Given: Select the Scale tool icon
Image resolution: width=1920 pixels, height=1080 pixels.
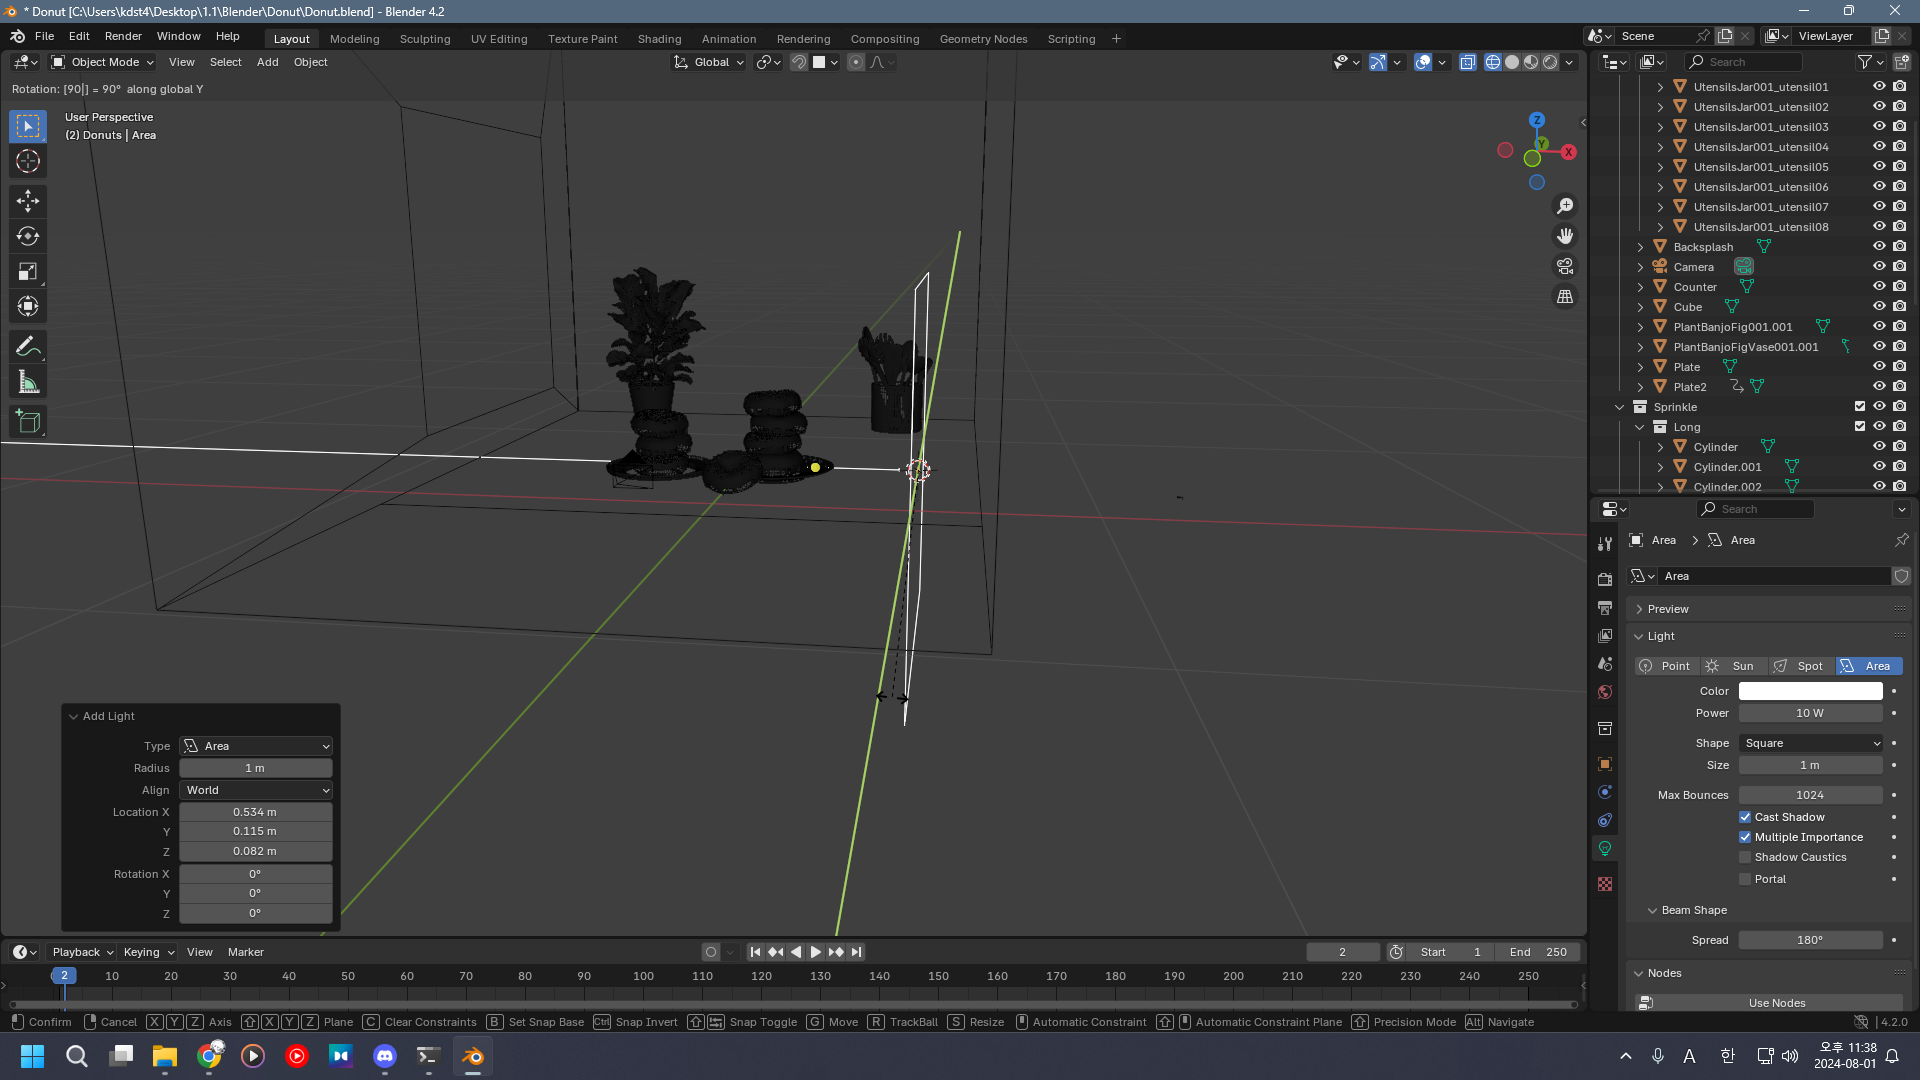Looking at the screenshot, I should click(x=27, y=271).
